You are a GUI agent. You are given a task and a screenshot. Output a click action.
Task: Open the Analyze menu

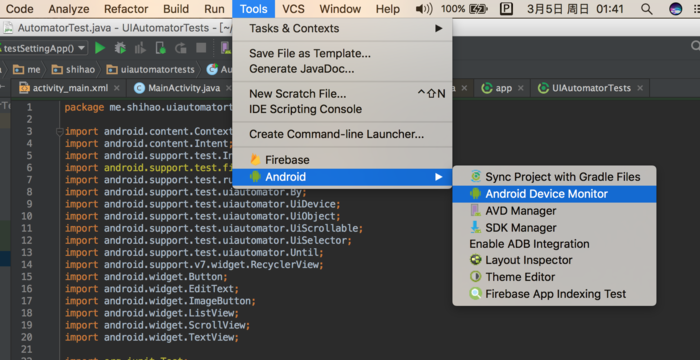point(69,9)
